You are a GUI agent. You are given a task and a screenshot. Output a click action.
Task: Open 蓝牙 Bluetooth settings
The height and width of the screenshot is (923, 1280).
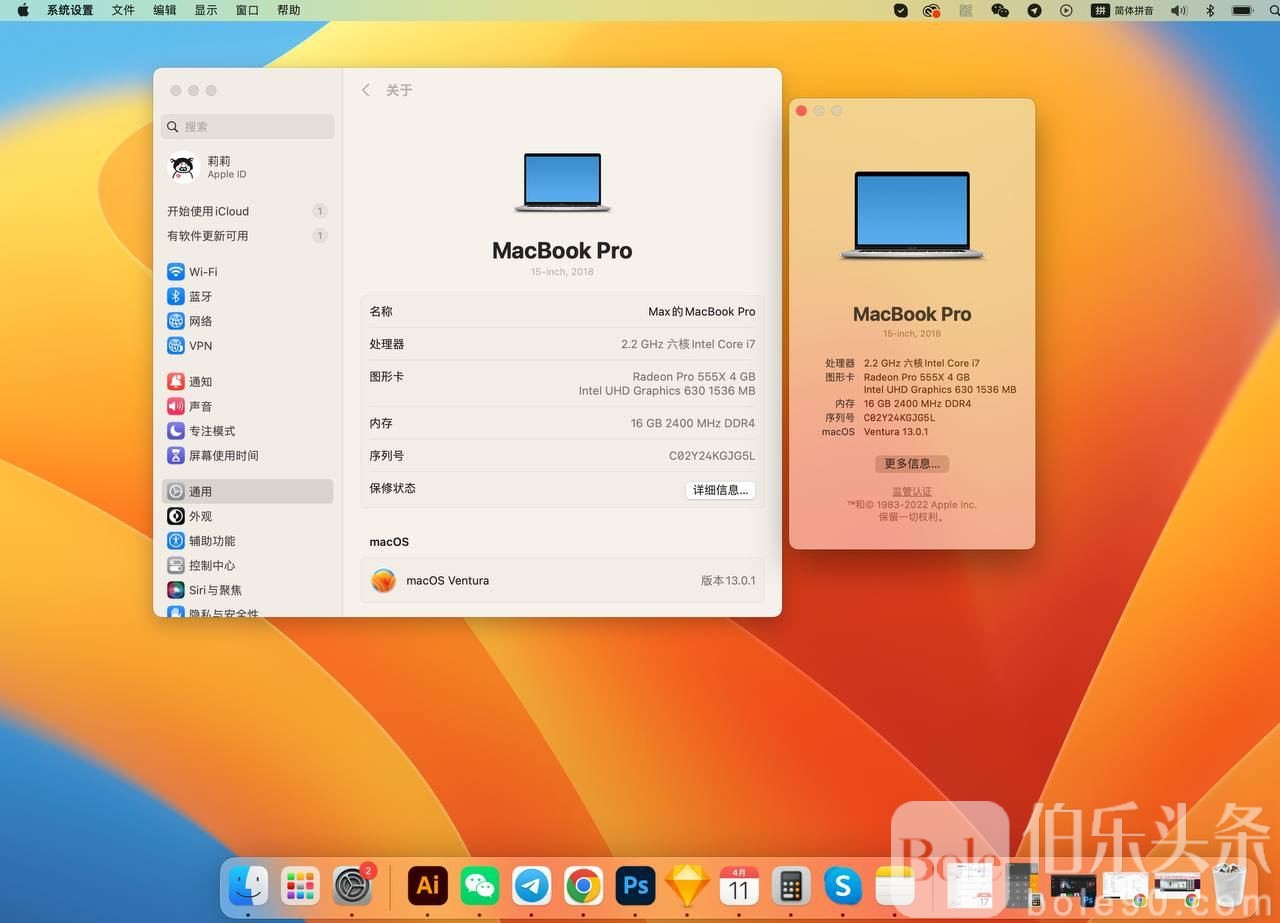[200, 297]
